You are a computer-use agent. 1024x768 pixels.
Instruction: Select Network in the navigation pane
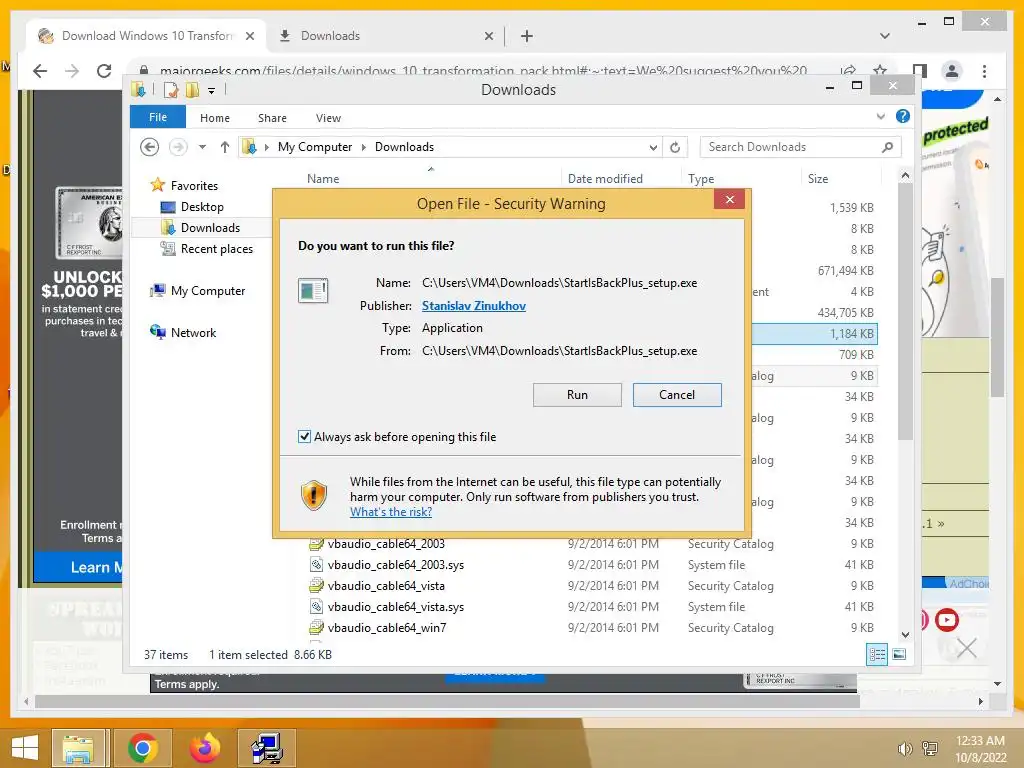(x=193, y=332)
